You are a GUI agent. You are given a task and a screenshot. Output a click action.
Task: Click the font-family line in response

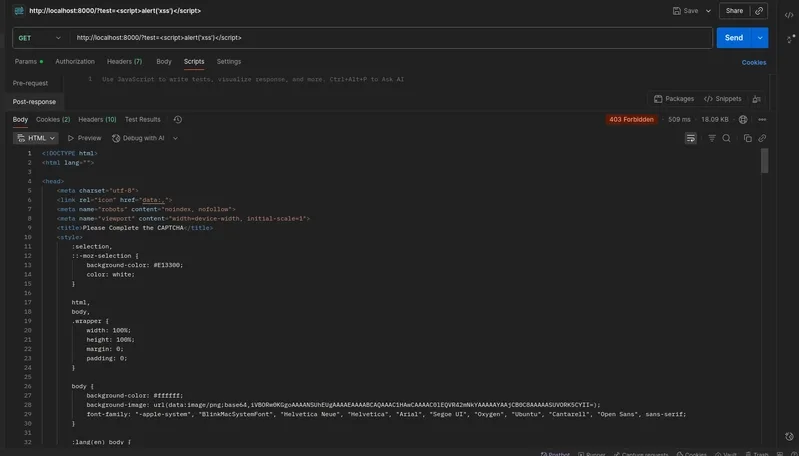[x=386, y=414]
